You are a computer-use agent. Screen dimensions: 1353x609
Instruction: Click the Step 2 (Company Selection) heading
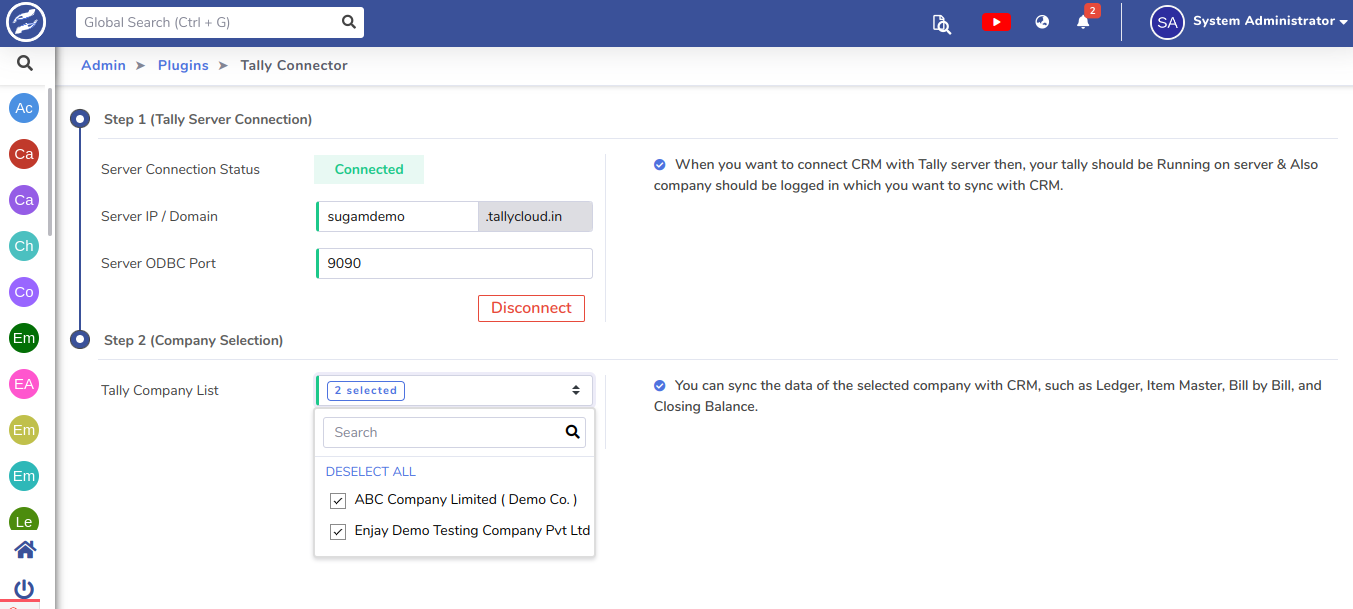point(194,340)
